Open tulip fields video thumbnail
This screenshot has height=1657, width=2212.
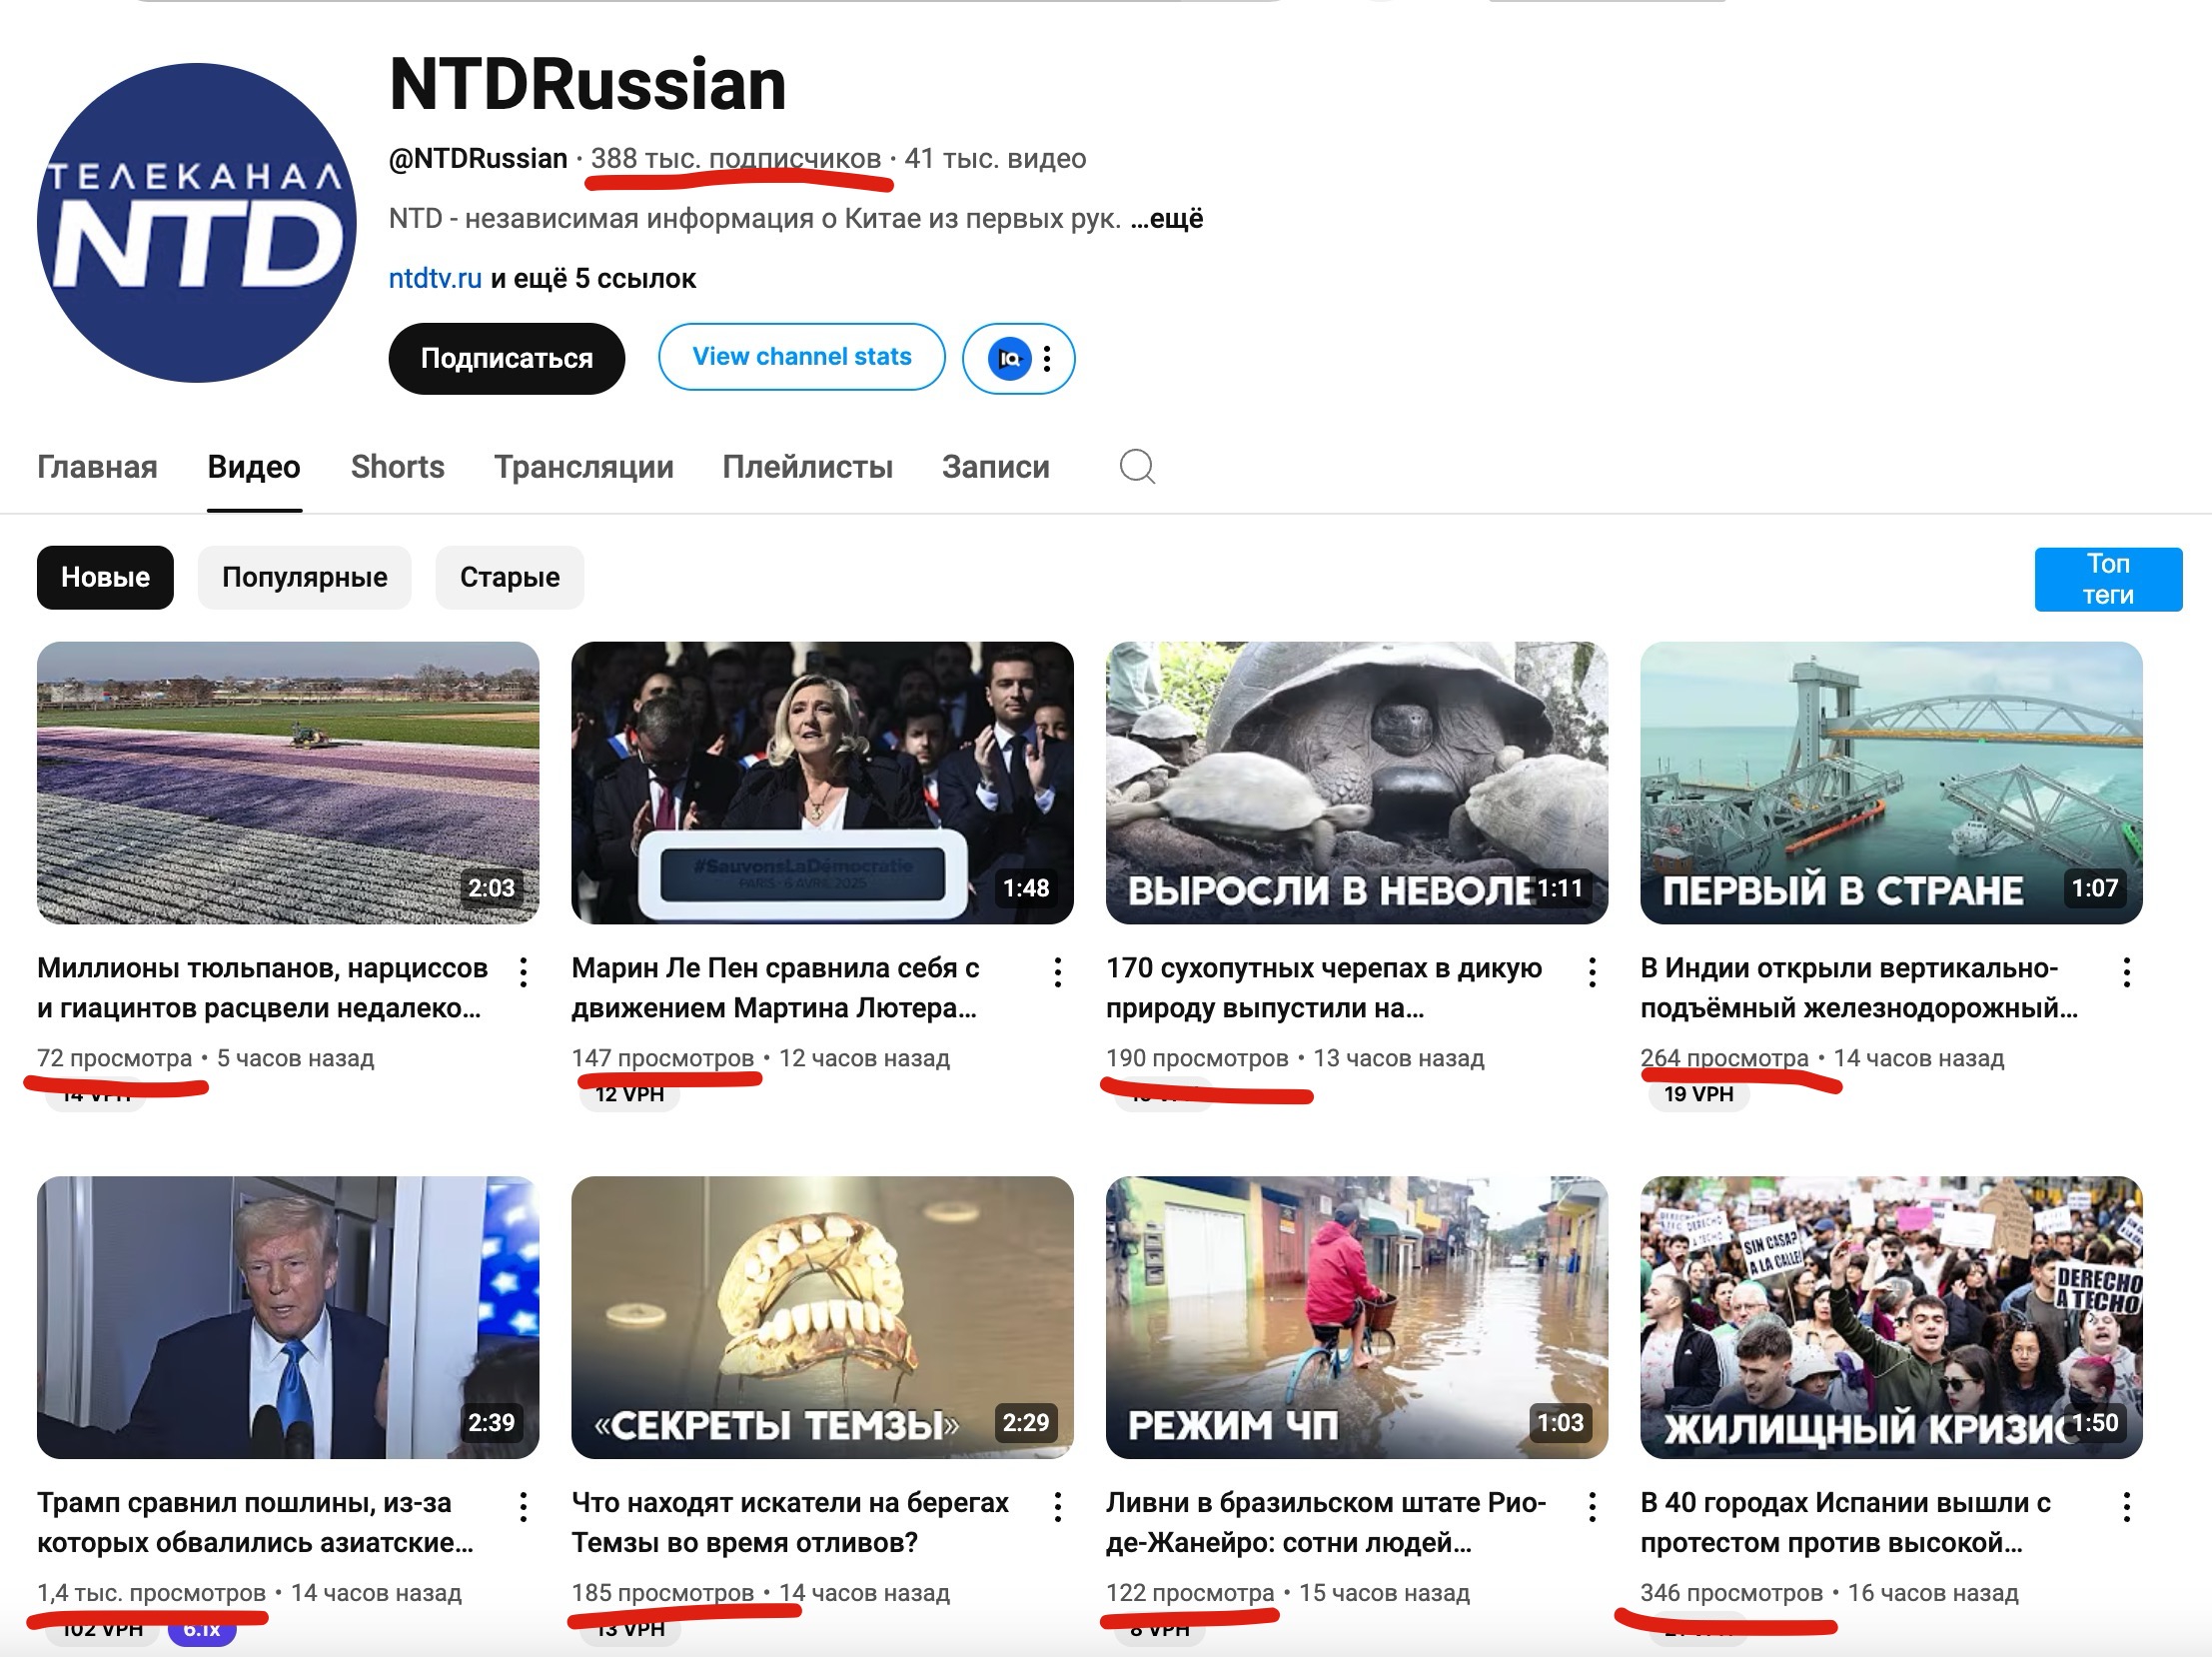288,782
